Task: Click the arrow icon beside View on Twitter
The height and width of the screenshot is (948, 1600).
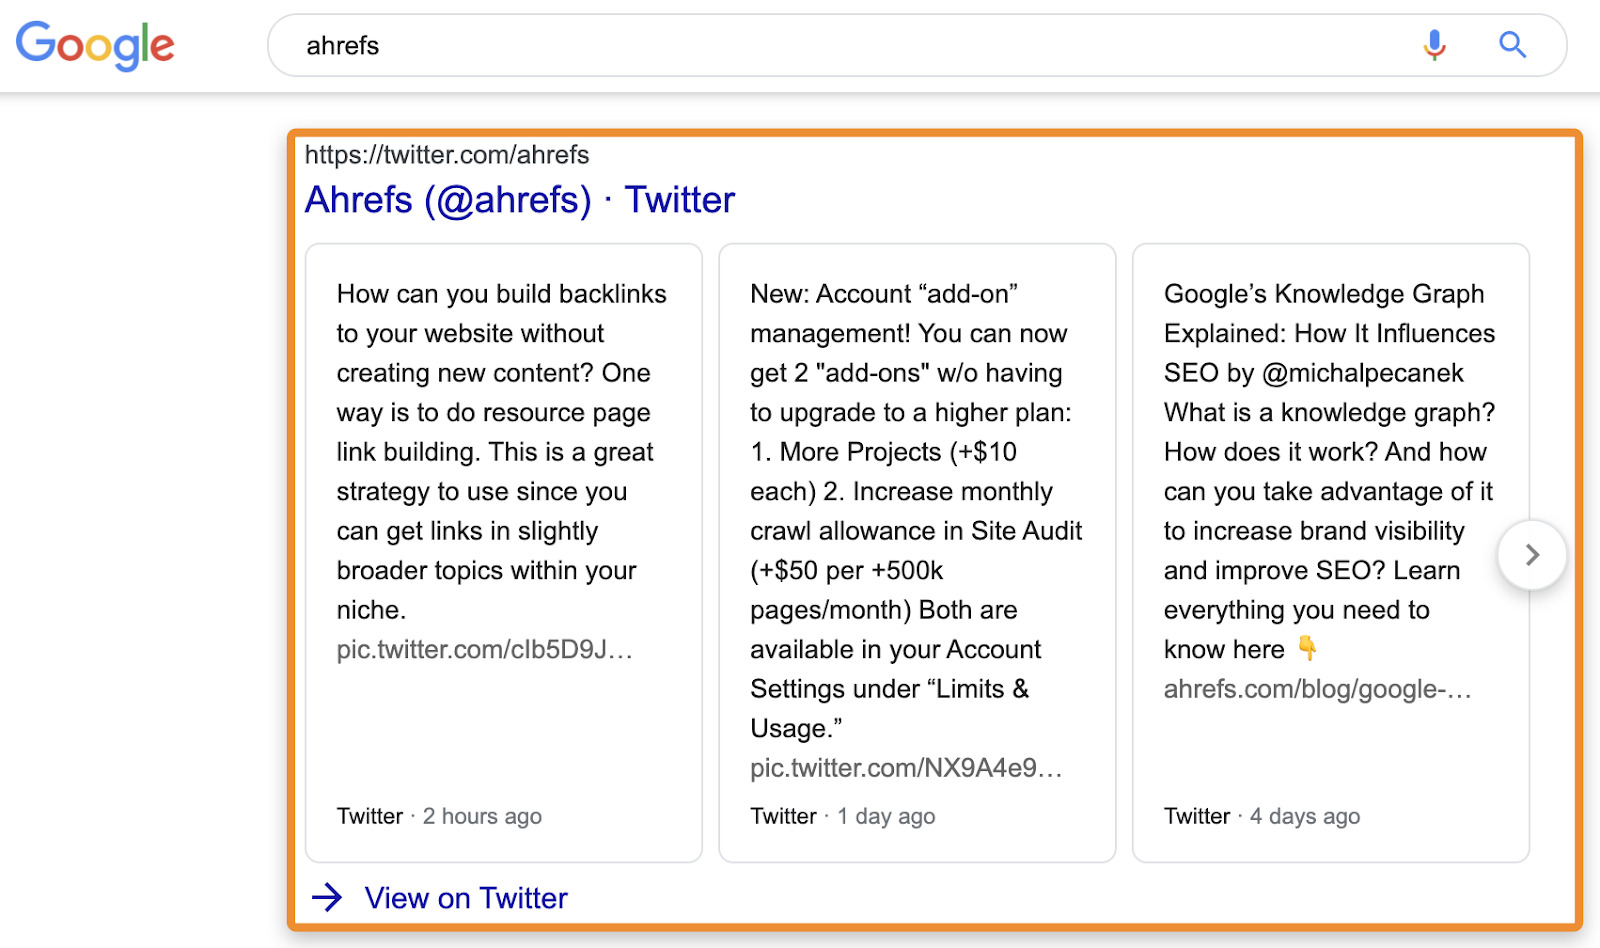Action: (x=325, y=898)
